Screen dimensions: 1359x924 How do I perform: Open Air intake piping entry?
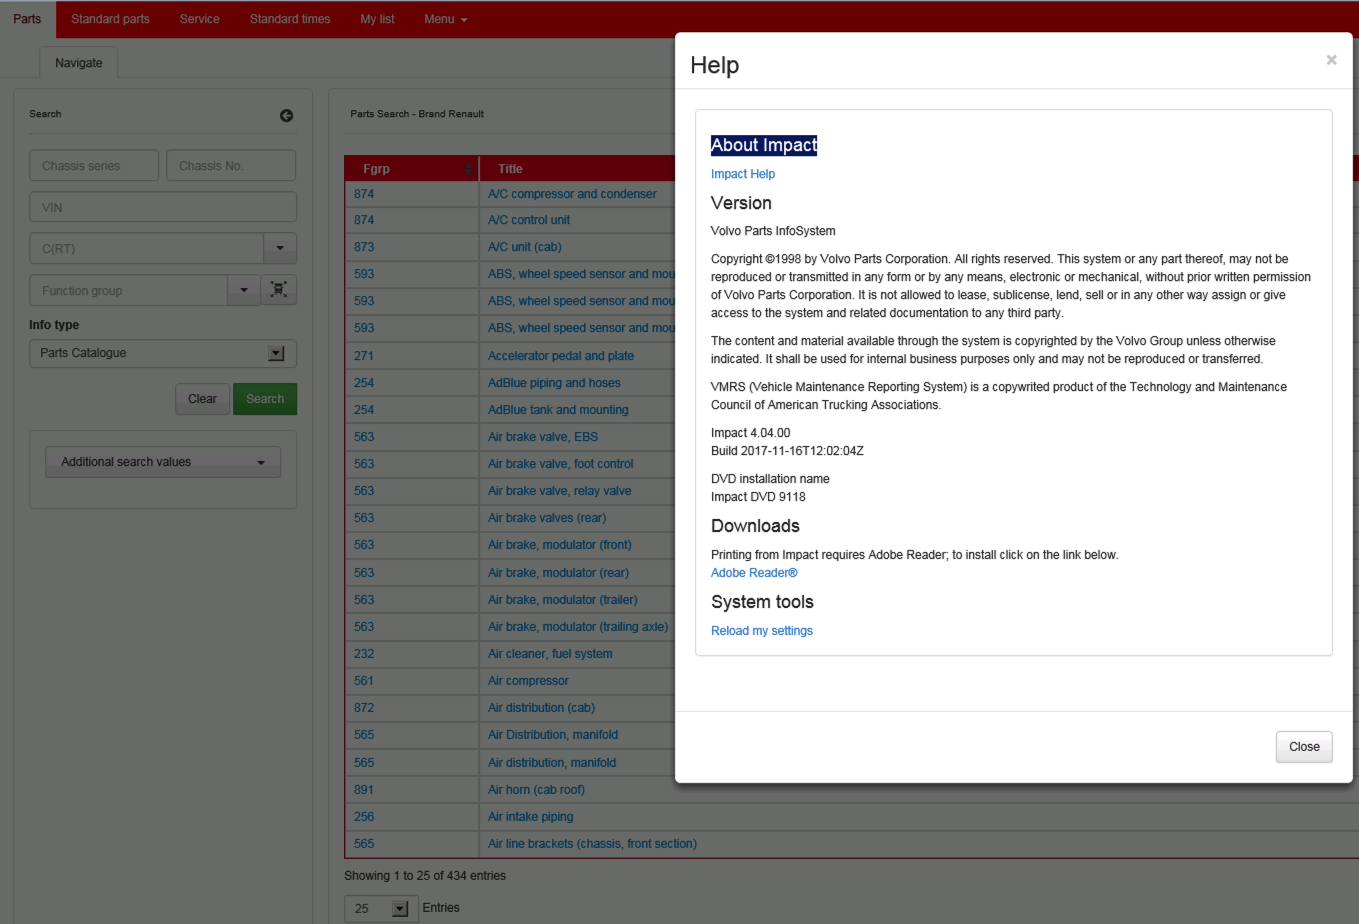click(x=531, y=817)
